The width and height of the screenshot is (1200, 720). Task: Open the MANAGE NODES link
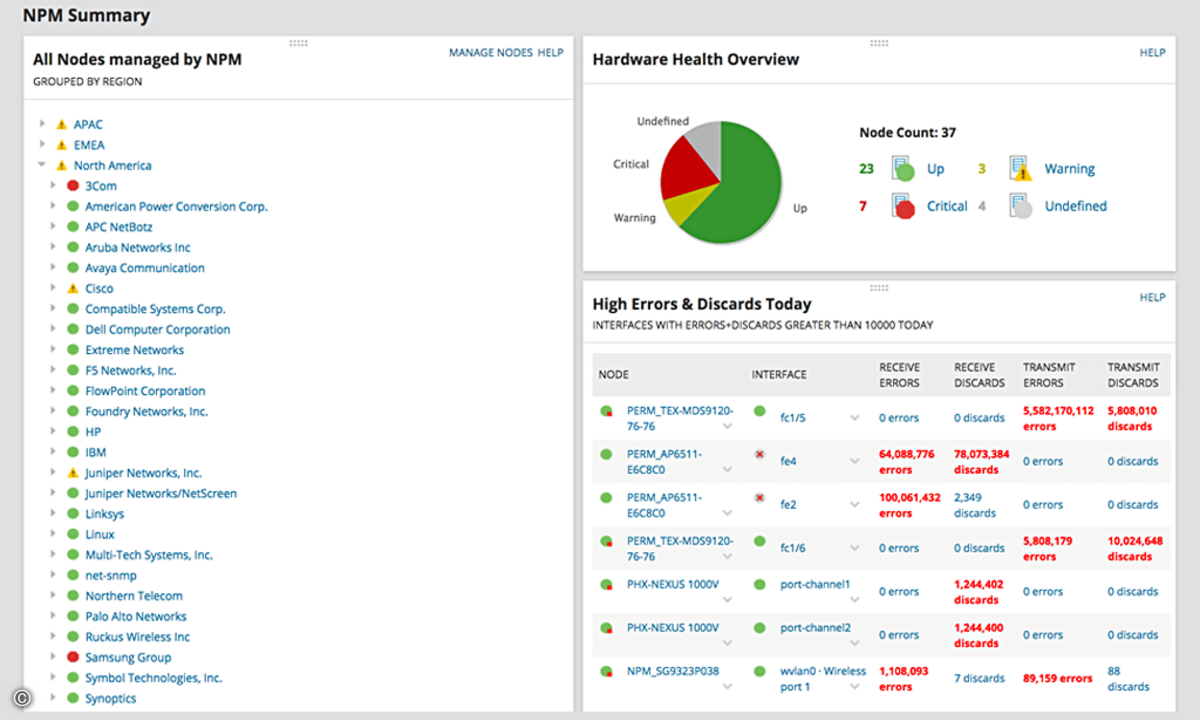click(490, 52)
